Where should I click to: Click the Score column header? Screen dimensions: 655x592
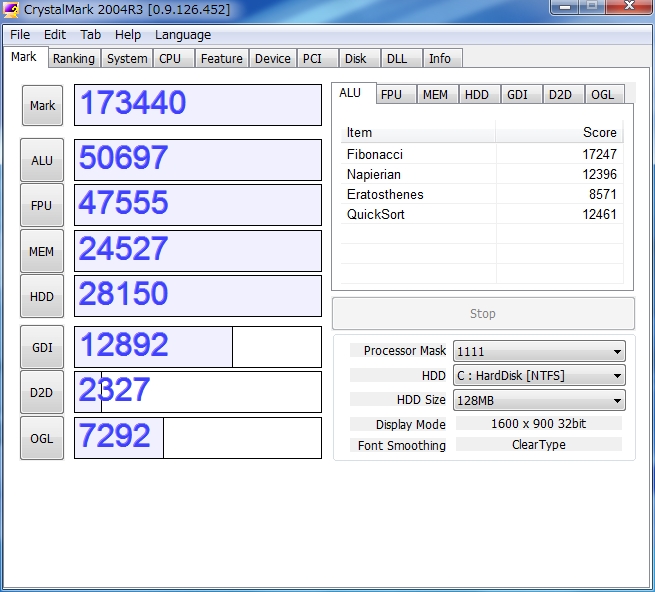pyautogui.click(x=560, y=132)
